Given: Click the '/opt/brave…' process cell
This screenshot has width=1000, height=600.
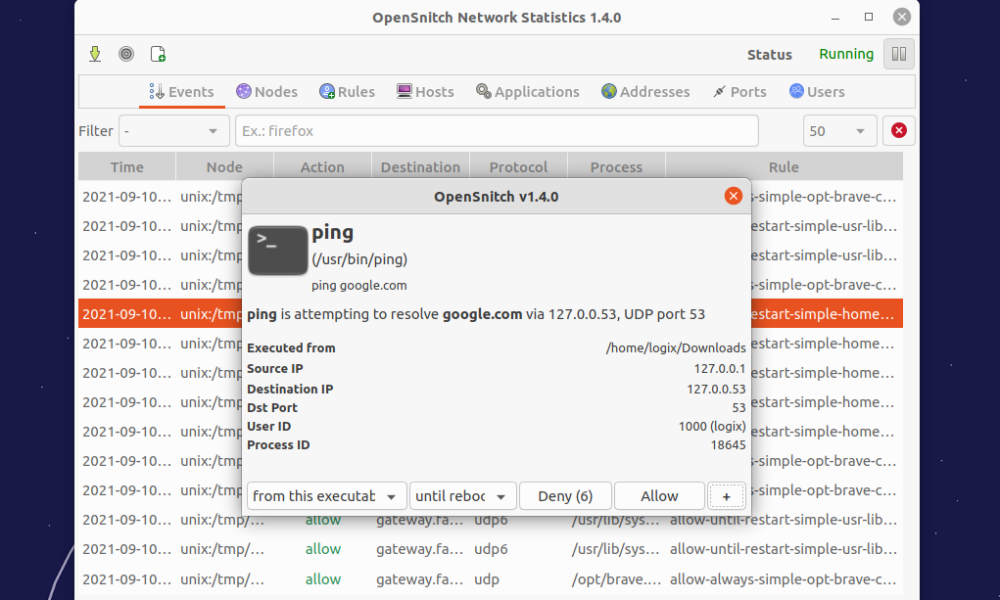Looking at the screenshot, I should (616, 580).
